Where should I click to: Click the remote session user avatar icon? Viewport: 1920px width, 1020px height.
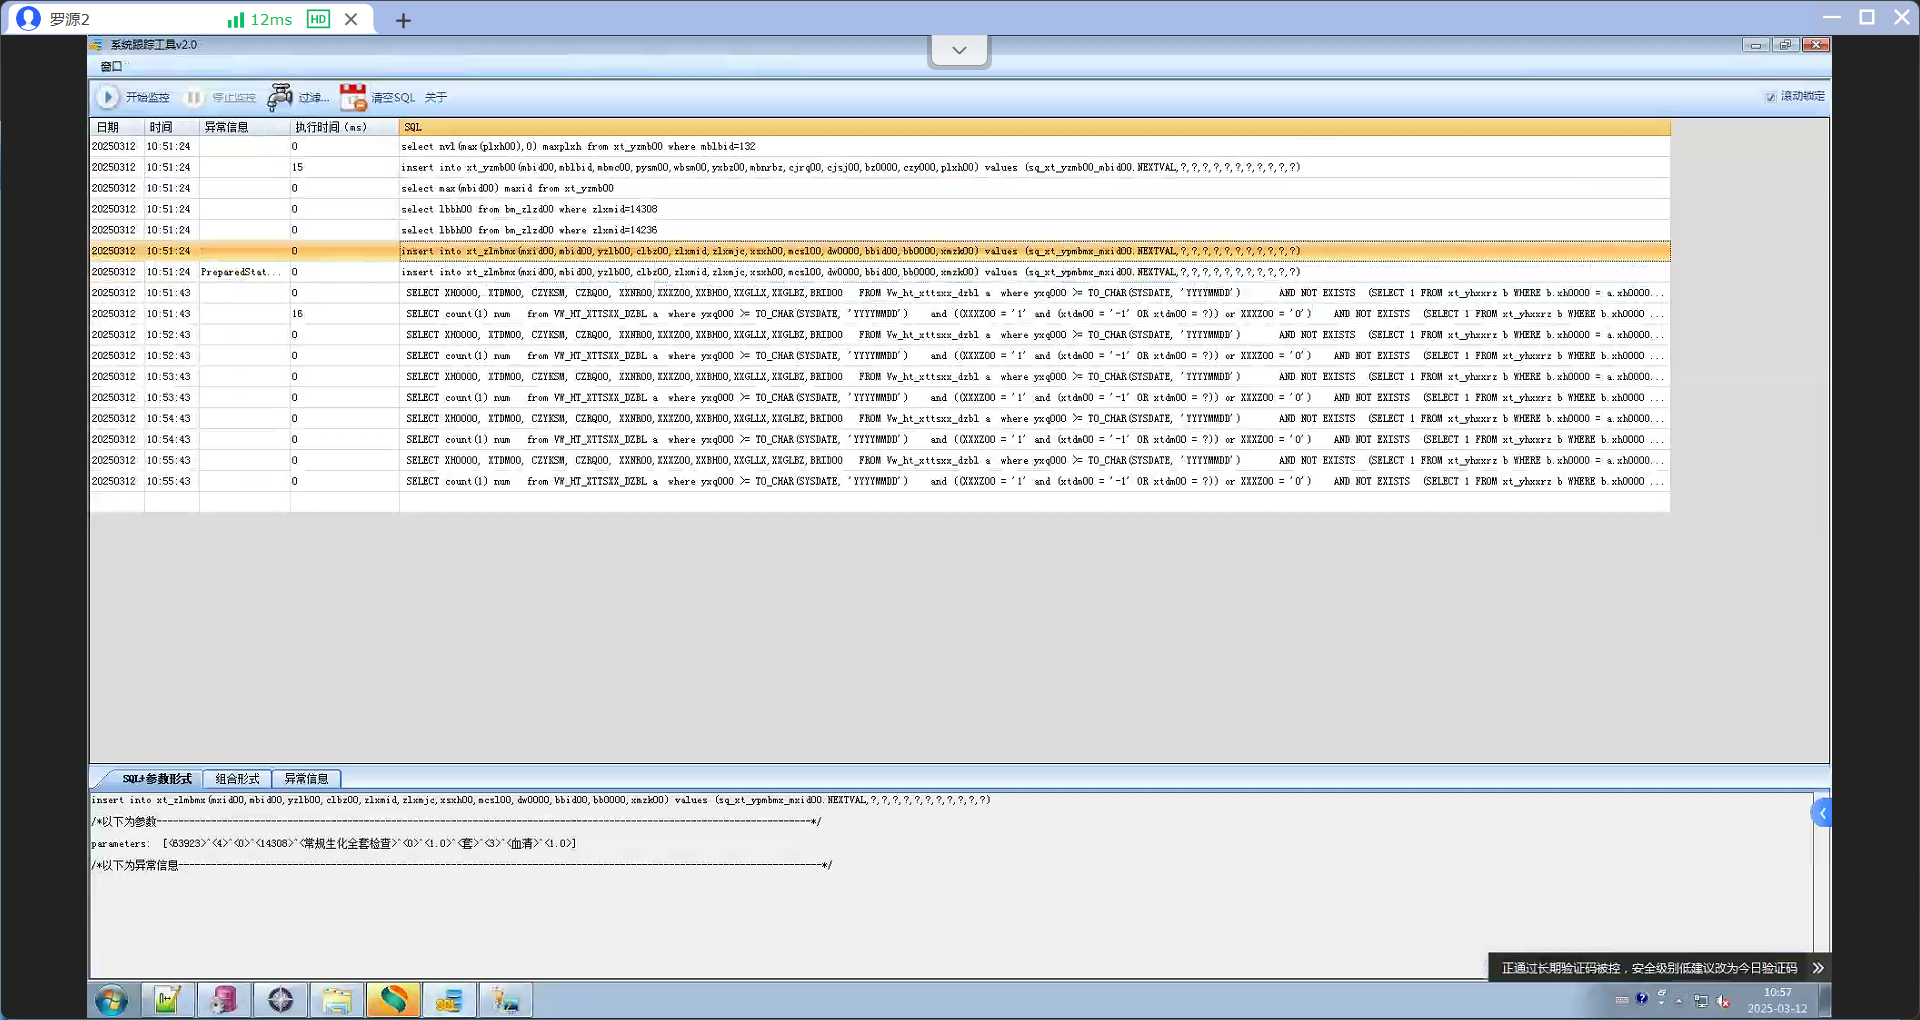(29, 19)
